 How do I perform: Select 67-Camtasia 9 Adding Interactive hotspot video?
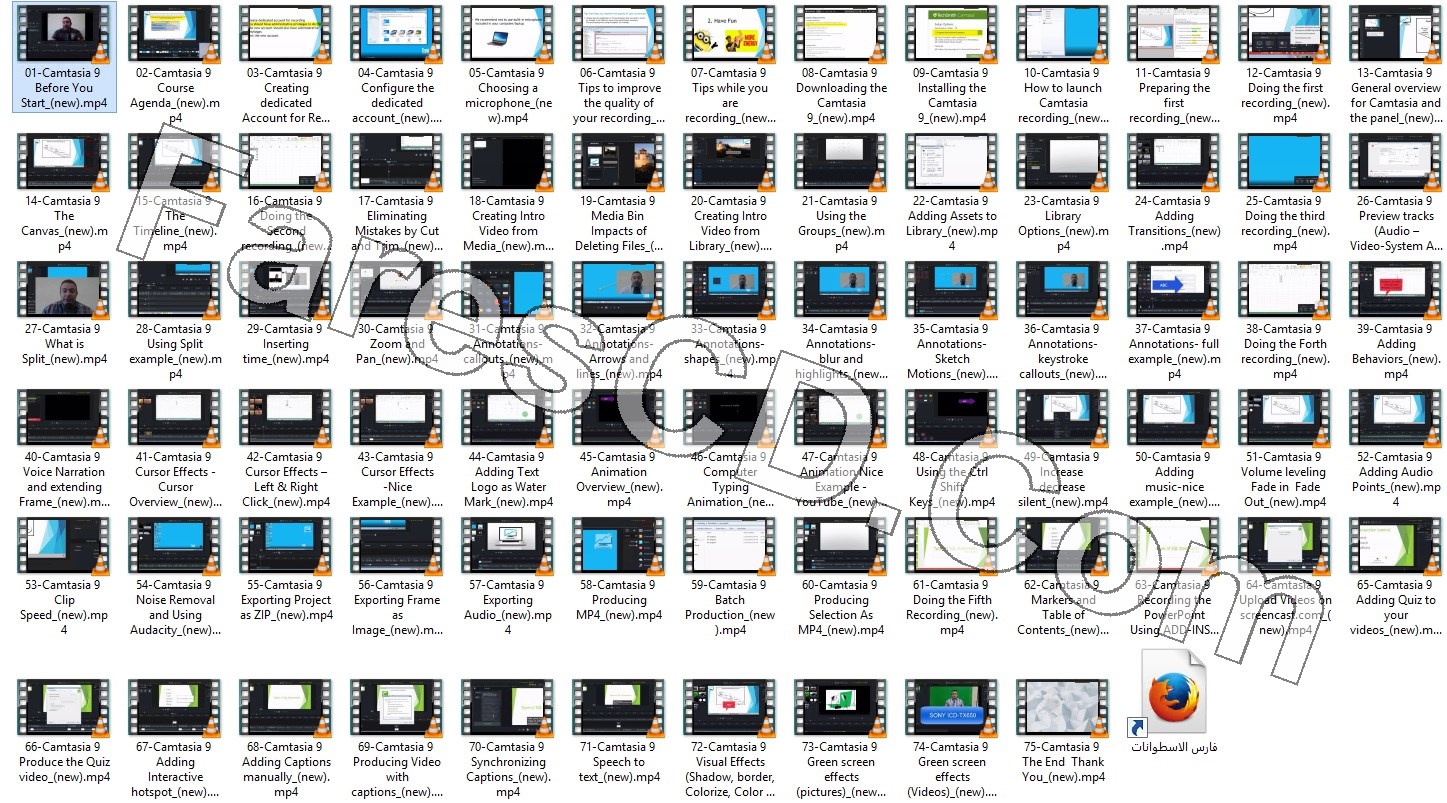point(175,738)
